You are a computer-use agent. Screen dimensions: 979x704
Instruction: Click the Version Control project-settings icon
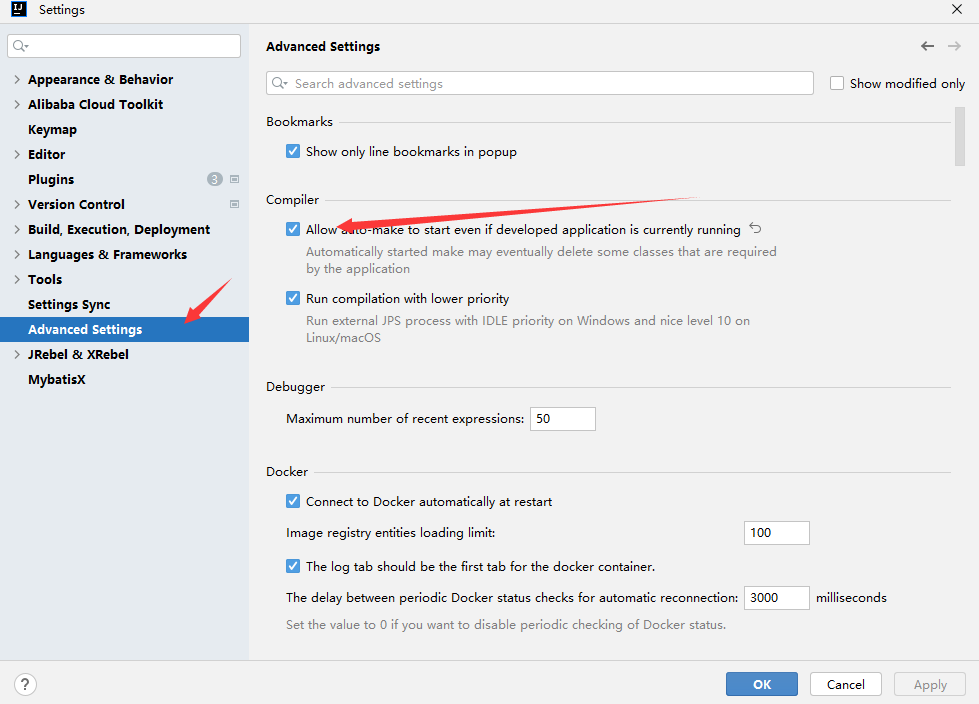coord(235,204)
